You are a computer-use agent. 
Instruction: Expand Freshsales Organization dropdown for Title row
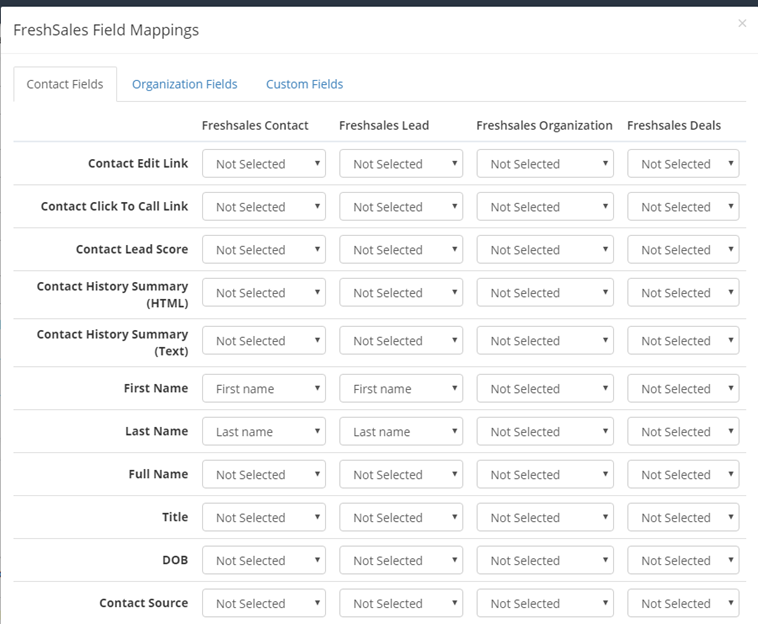[x=545, y=517]
